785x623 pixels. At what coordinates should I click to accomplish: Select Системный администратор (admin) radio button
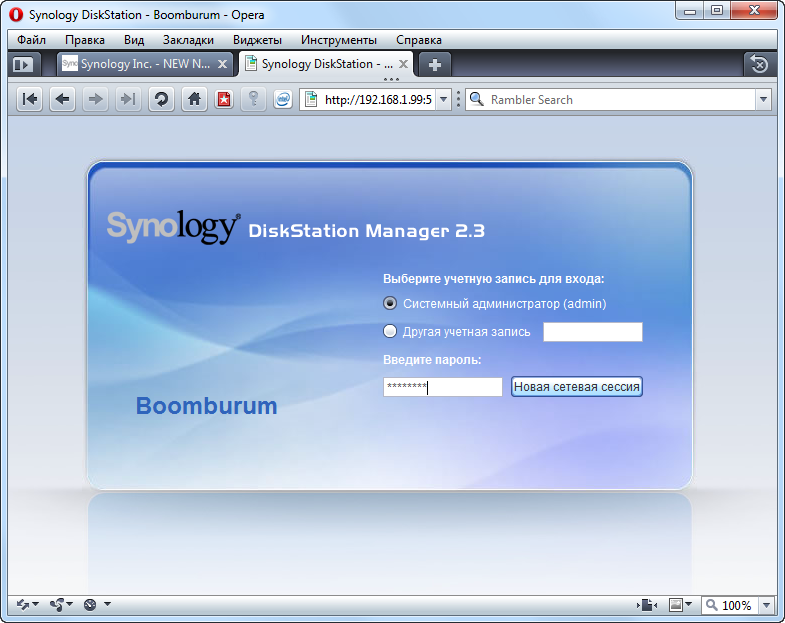click(389, 303)
